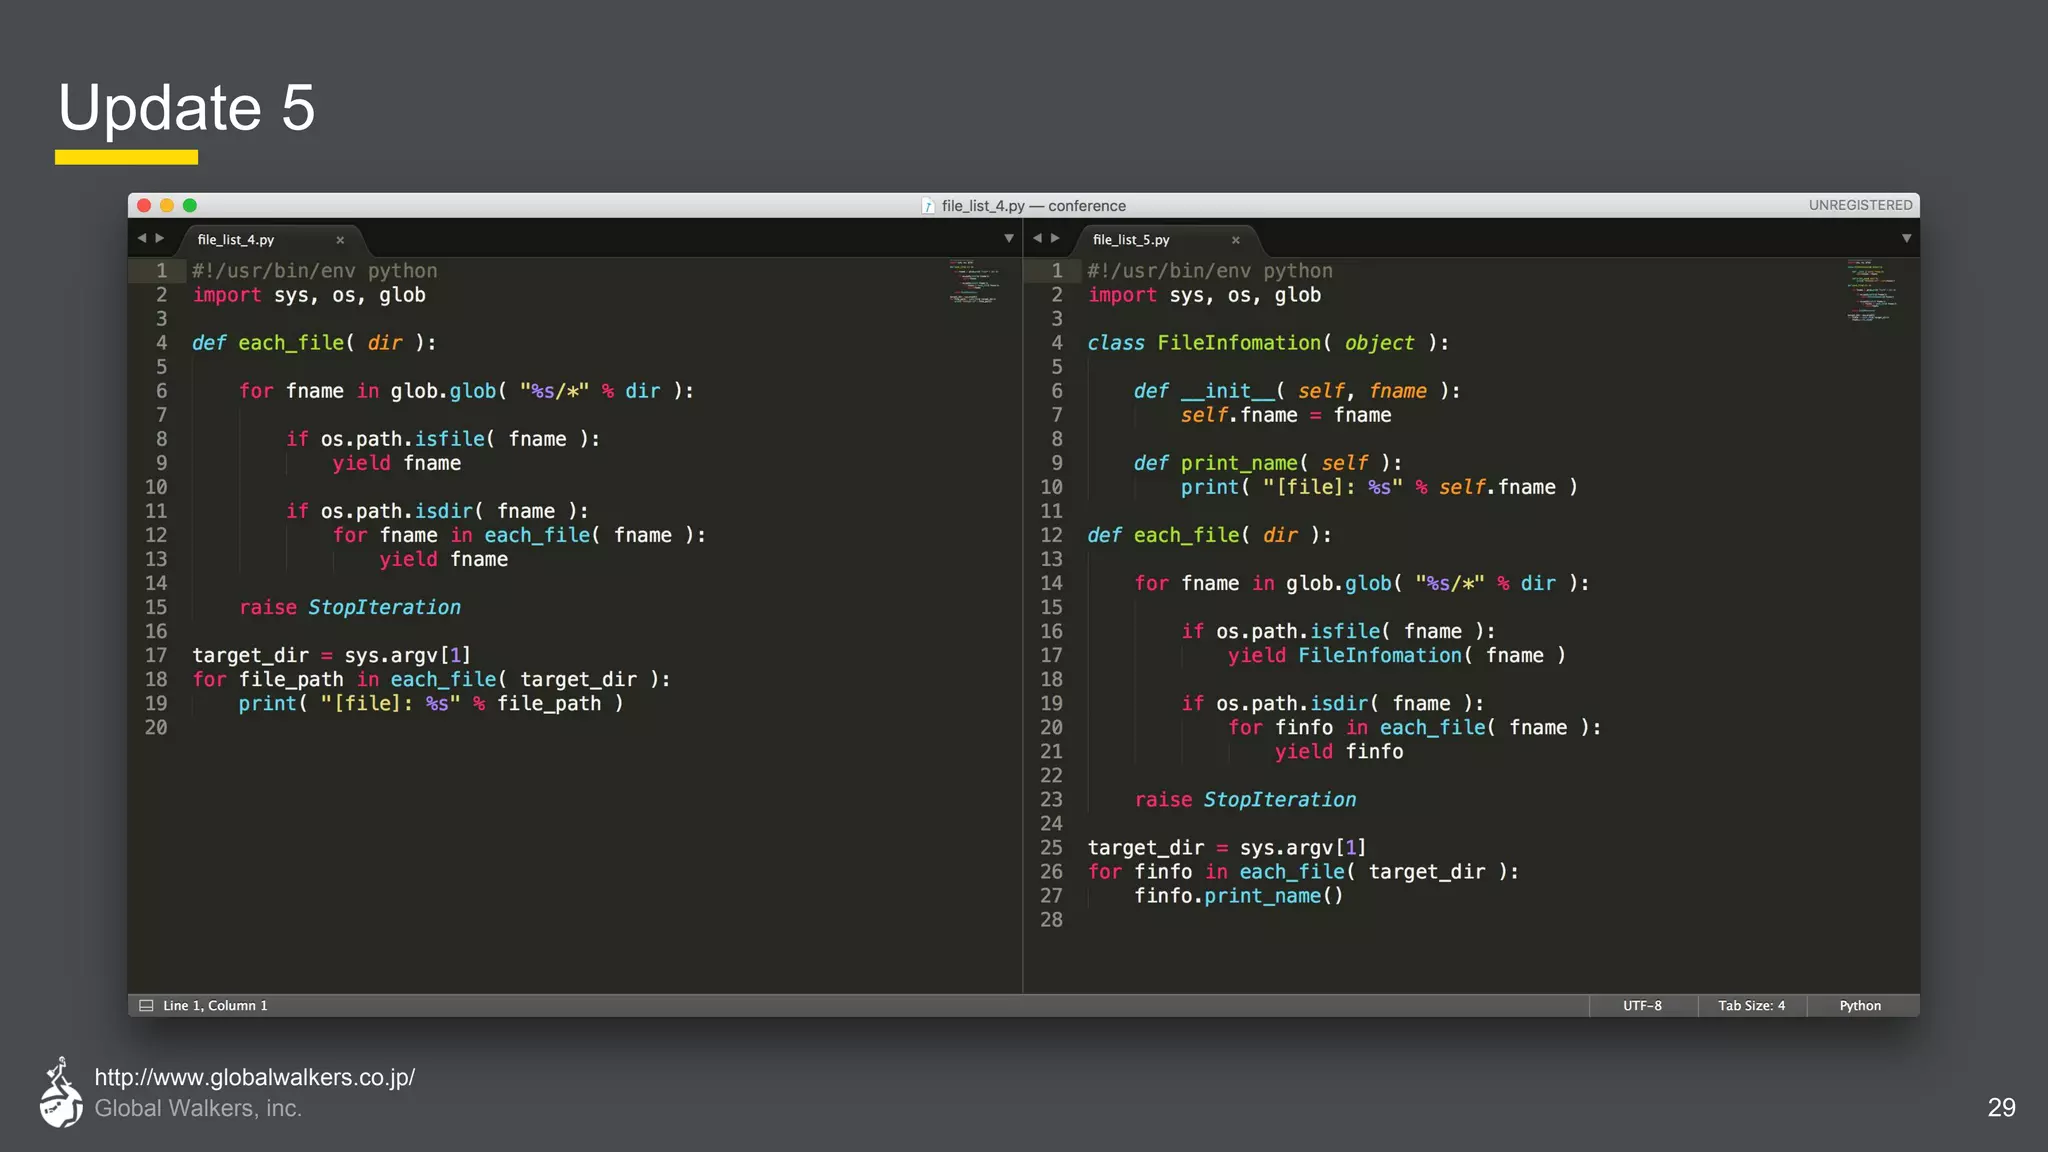2048x1152 pixels.
Task: Click left pane's forward navigation arrow
Action: pos(160,238)
